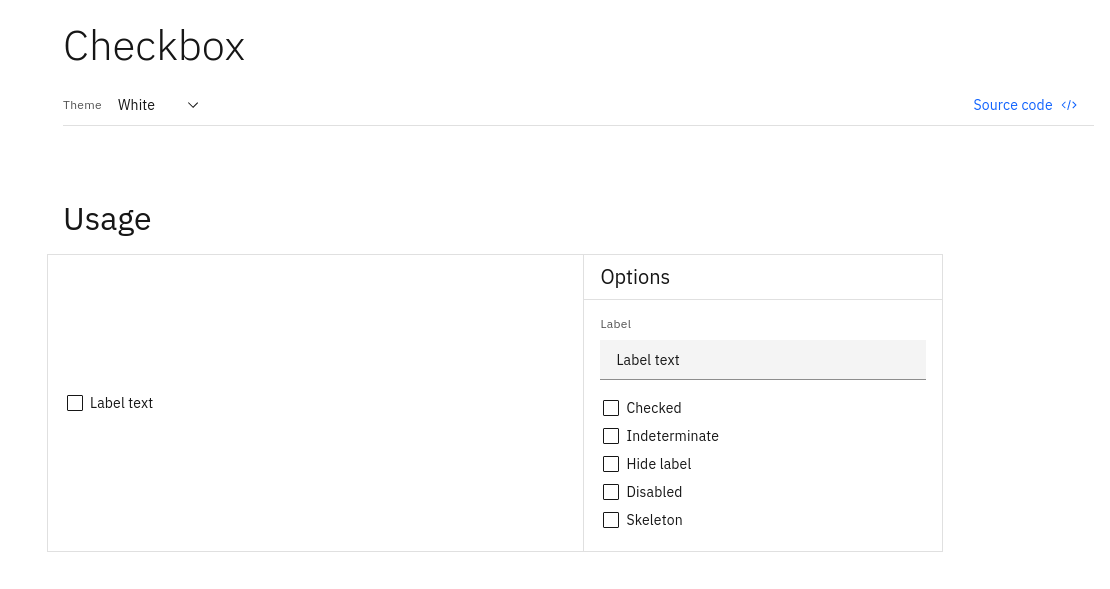Click the 'Indeterminate' option text
1110x589 pixels.
(672, 436)
